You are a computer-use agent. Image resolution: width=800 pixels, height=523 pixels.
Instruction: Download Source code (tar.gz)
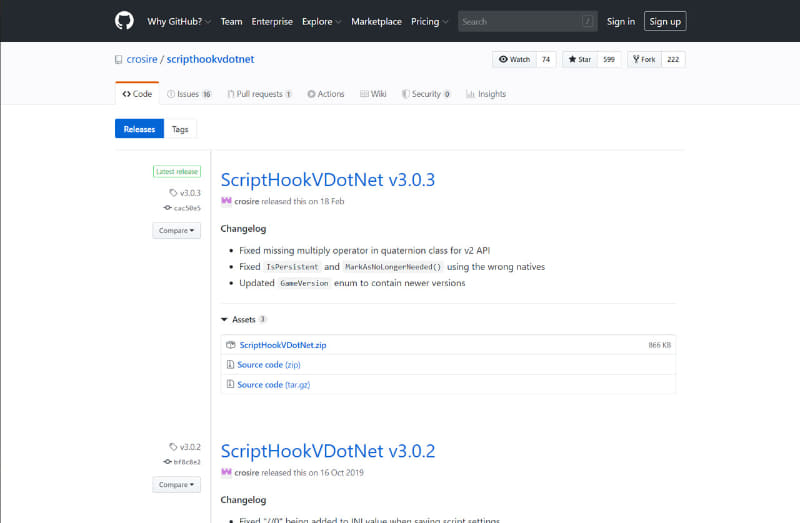pyautogui.click(x=273, y=385)
